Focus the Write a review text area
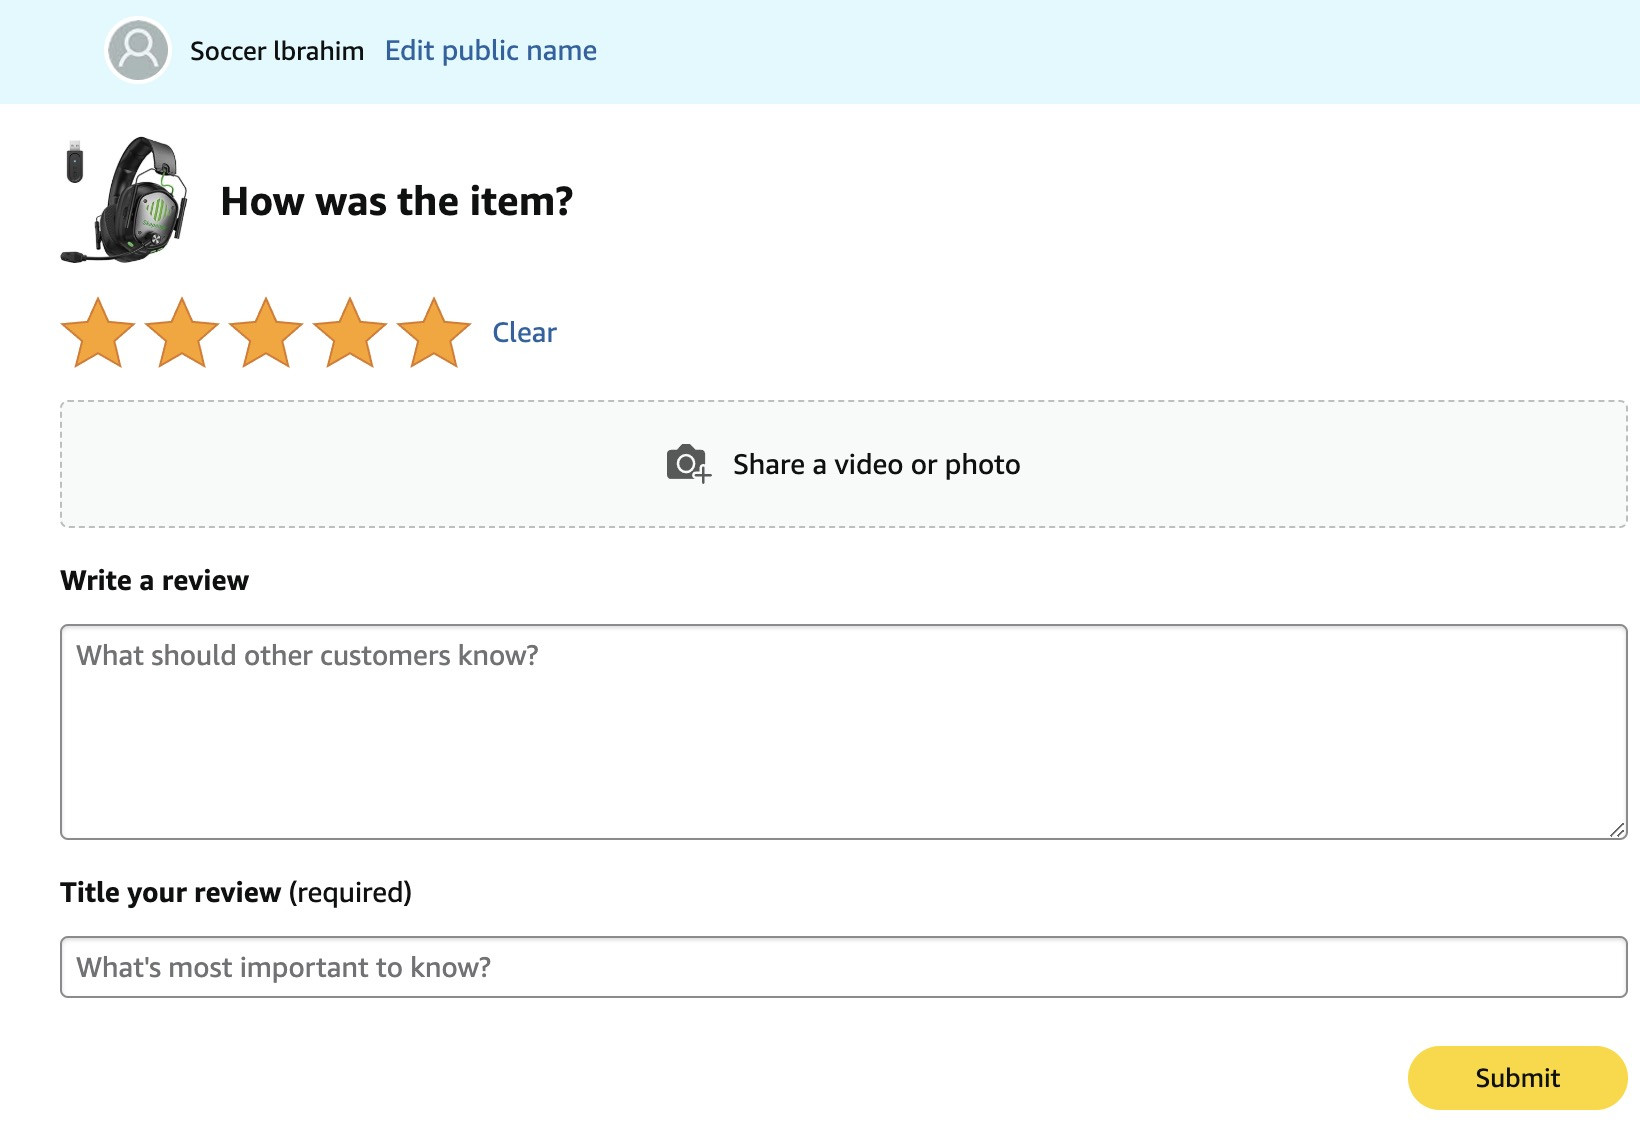The image size is (1640, 1124). click(844, 732)
